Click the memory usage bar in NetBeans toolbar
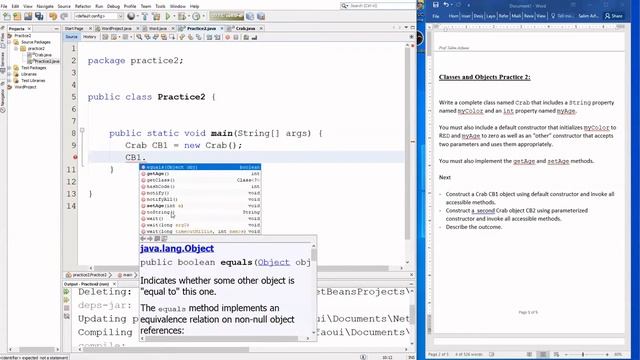Screen dimensions: 640x360 (x=227, y=16)
